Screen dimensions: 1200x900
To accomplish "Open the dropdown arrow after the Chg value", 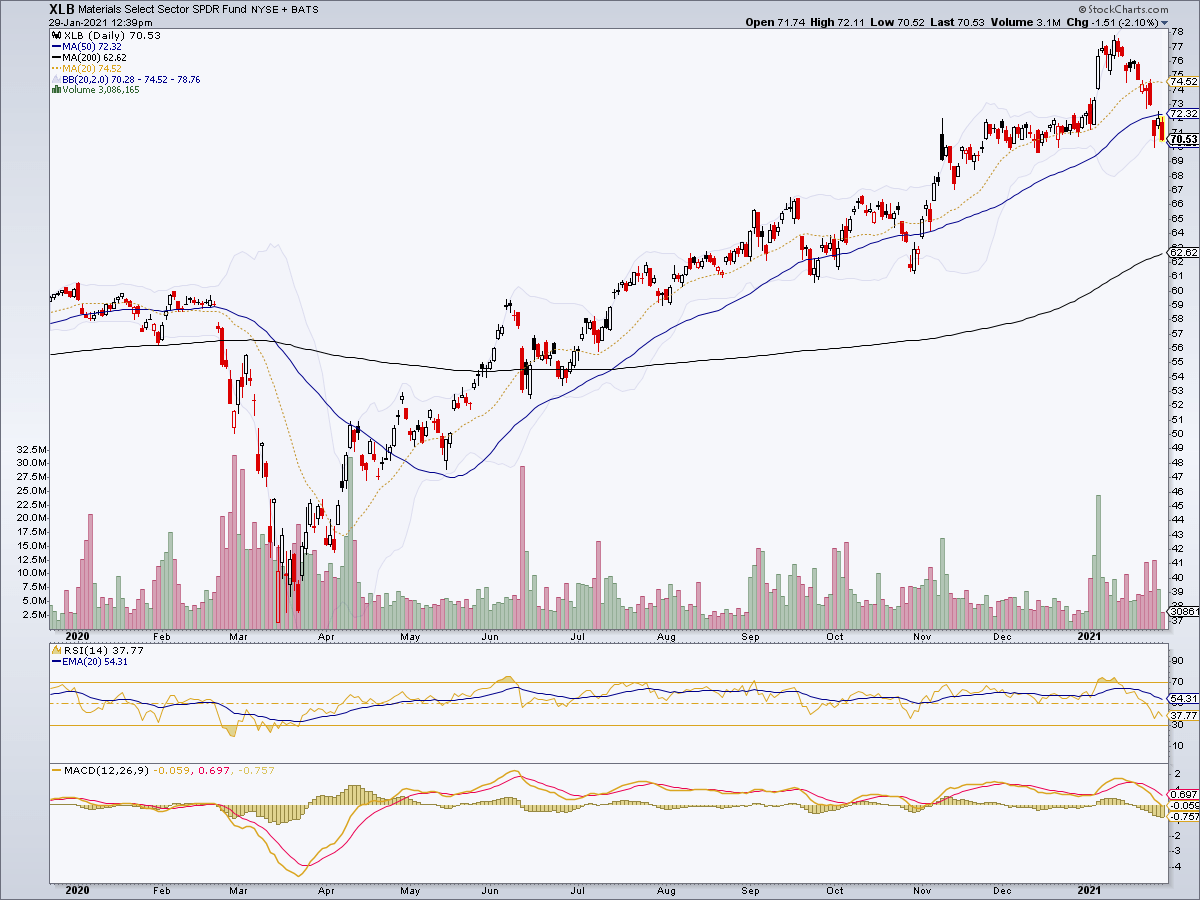I will 1164,22.
